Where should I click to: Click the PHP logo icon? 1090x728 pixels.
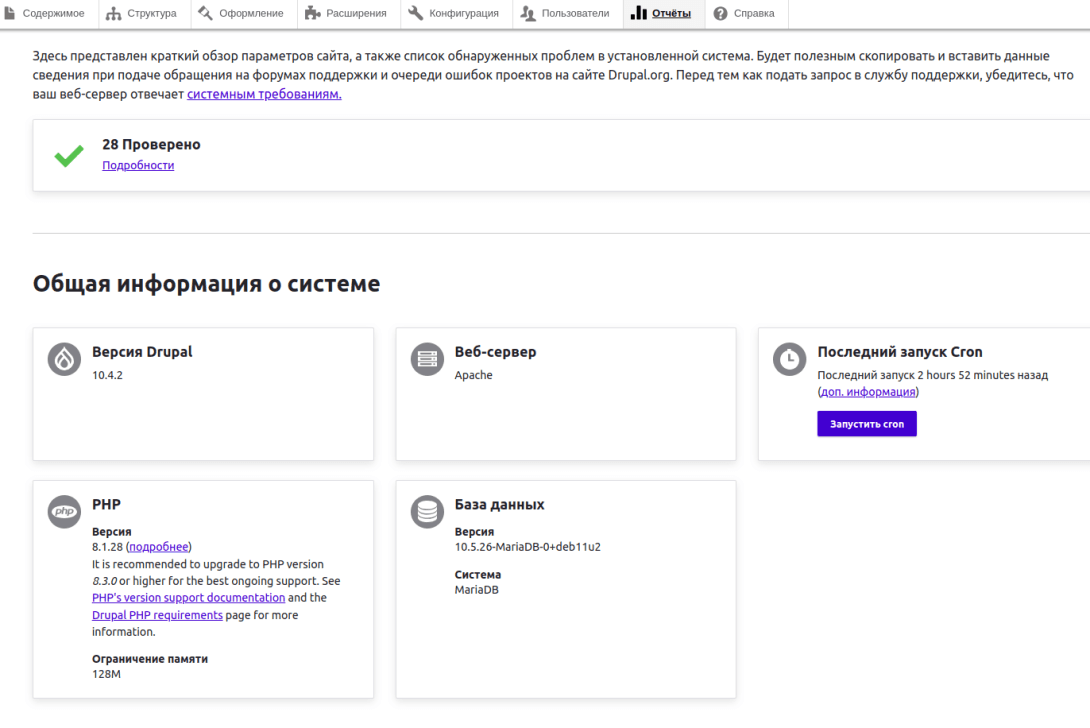click(x=64, y=511)
